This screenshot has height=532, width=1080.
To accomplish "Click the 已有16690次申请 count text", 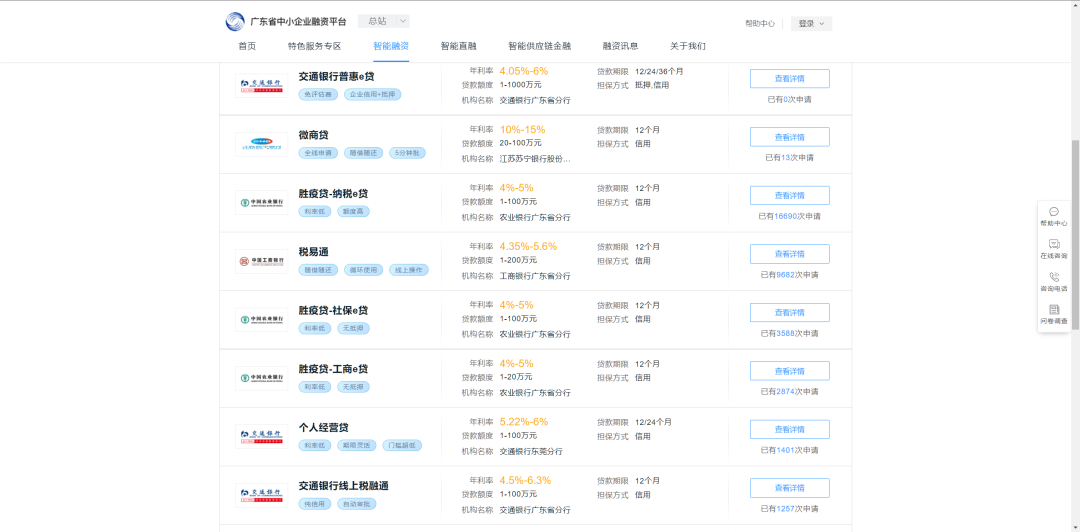I will [789, 216].
